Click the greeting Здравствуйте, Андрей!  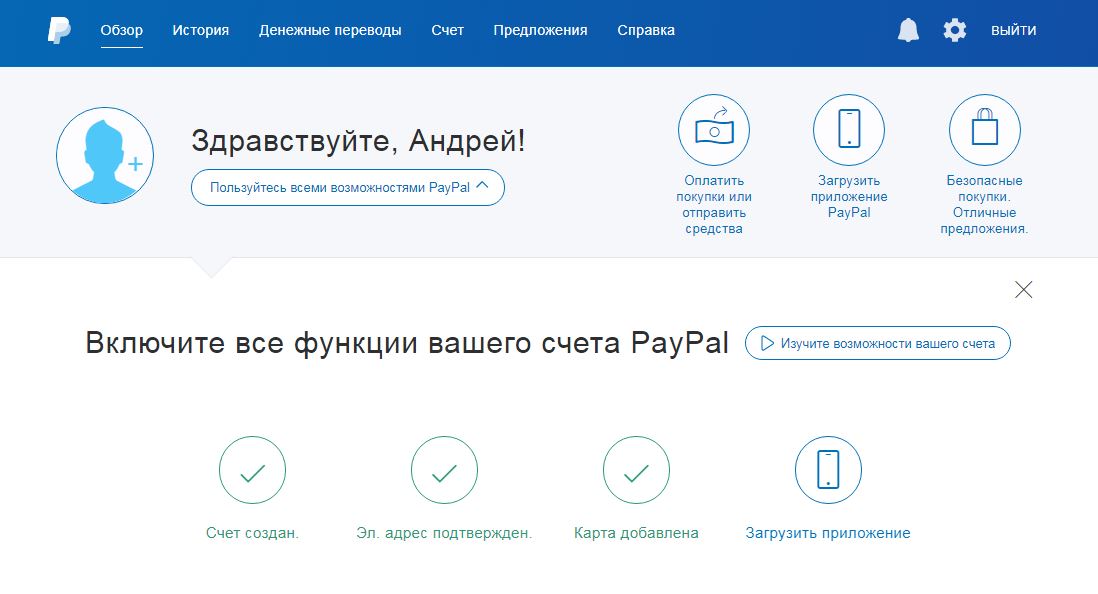[358, 141]
